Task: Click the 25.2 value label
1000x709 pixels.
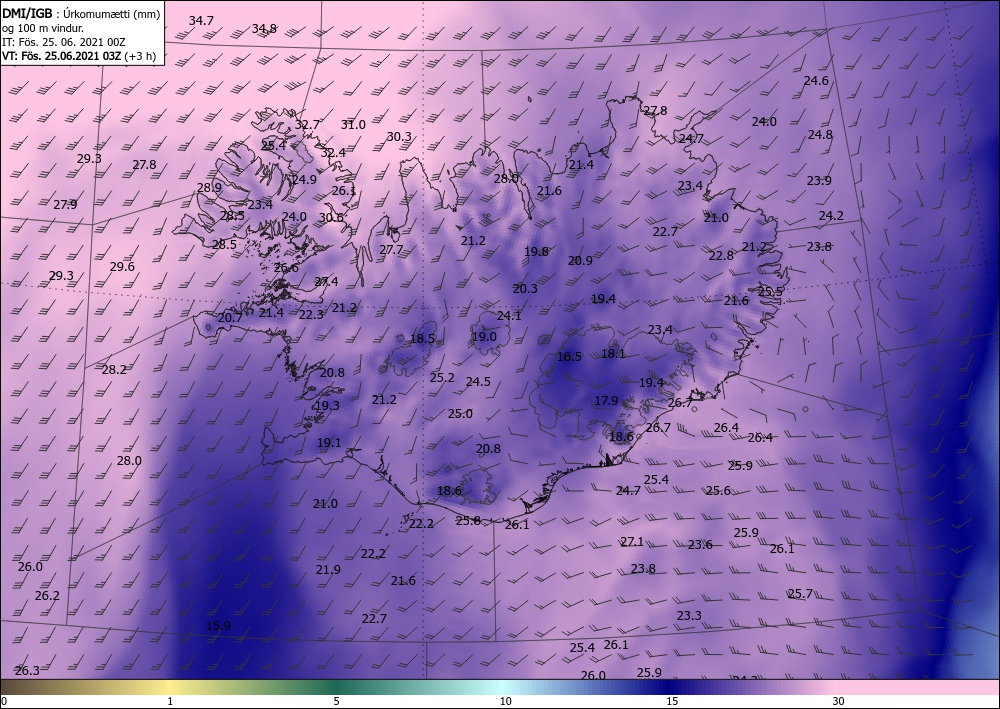Action: click(x=441, y=377)
